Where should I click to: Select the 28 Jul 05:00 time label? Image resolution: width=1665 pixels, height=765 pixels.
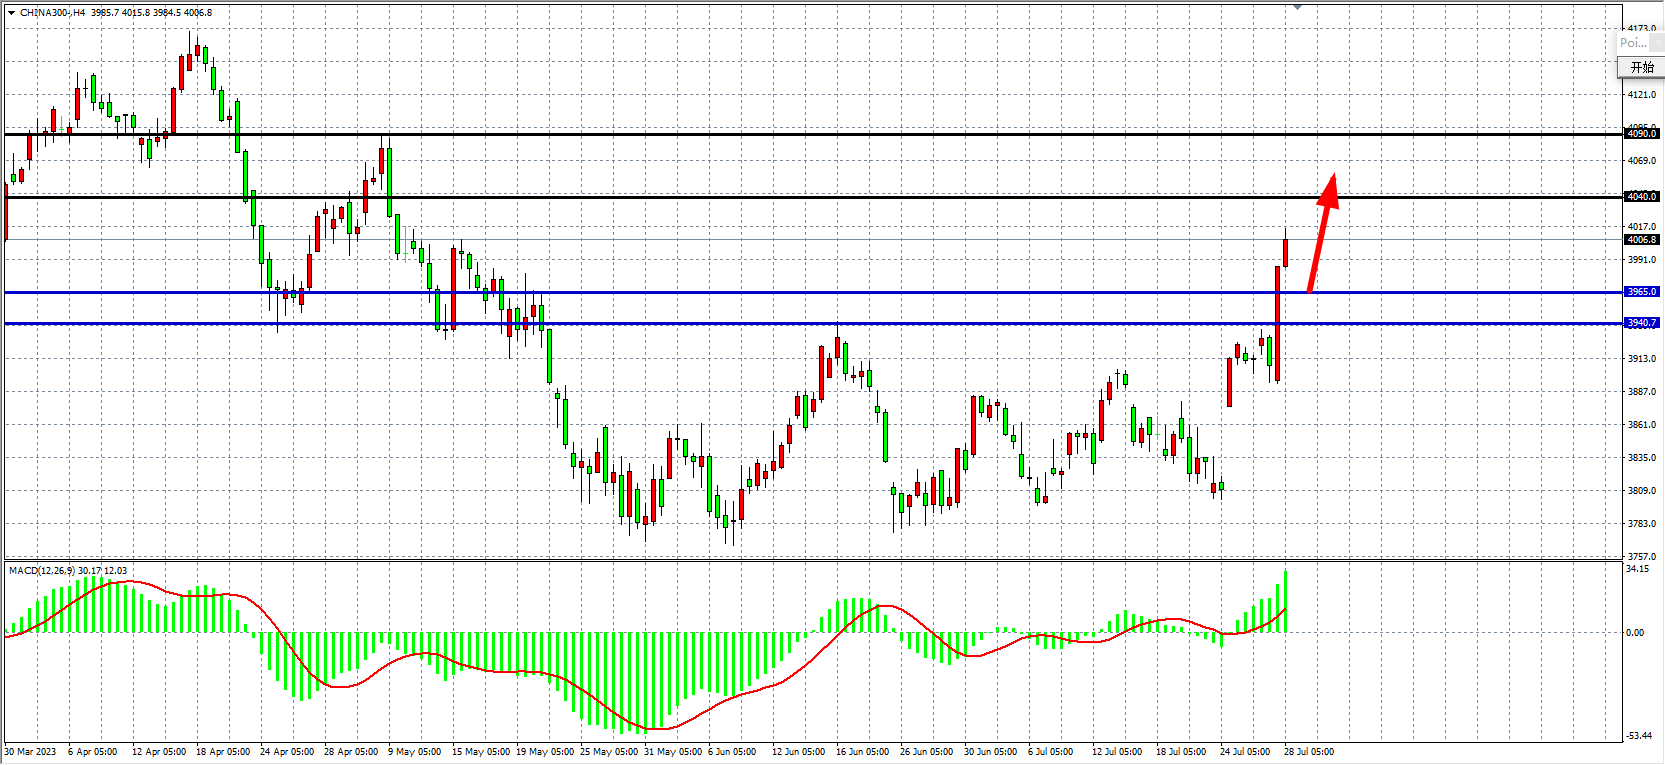click(1308, 752)
